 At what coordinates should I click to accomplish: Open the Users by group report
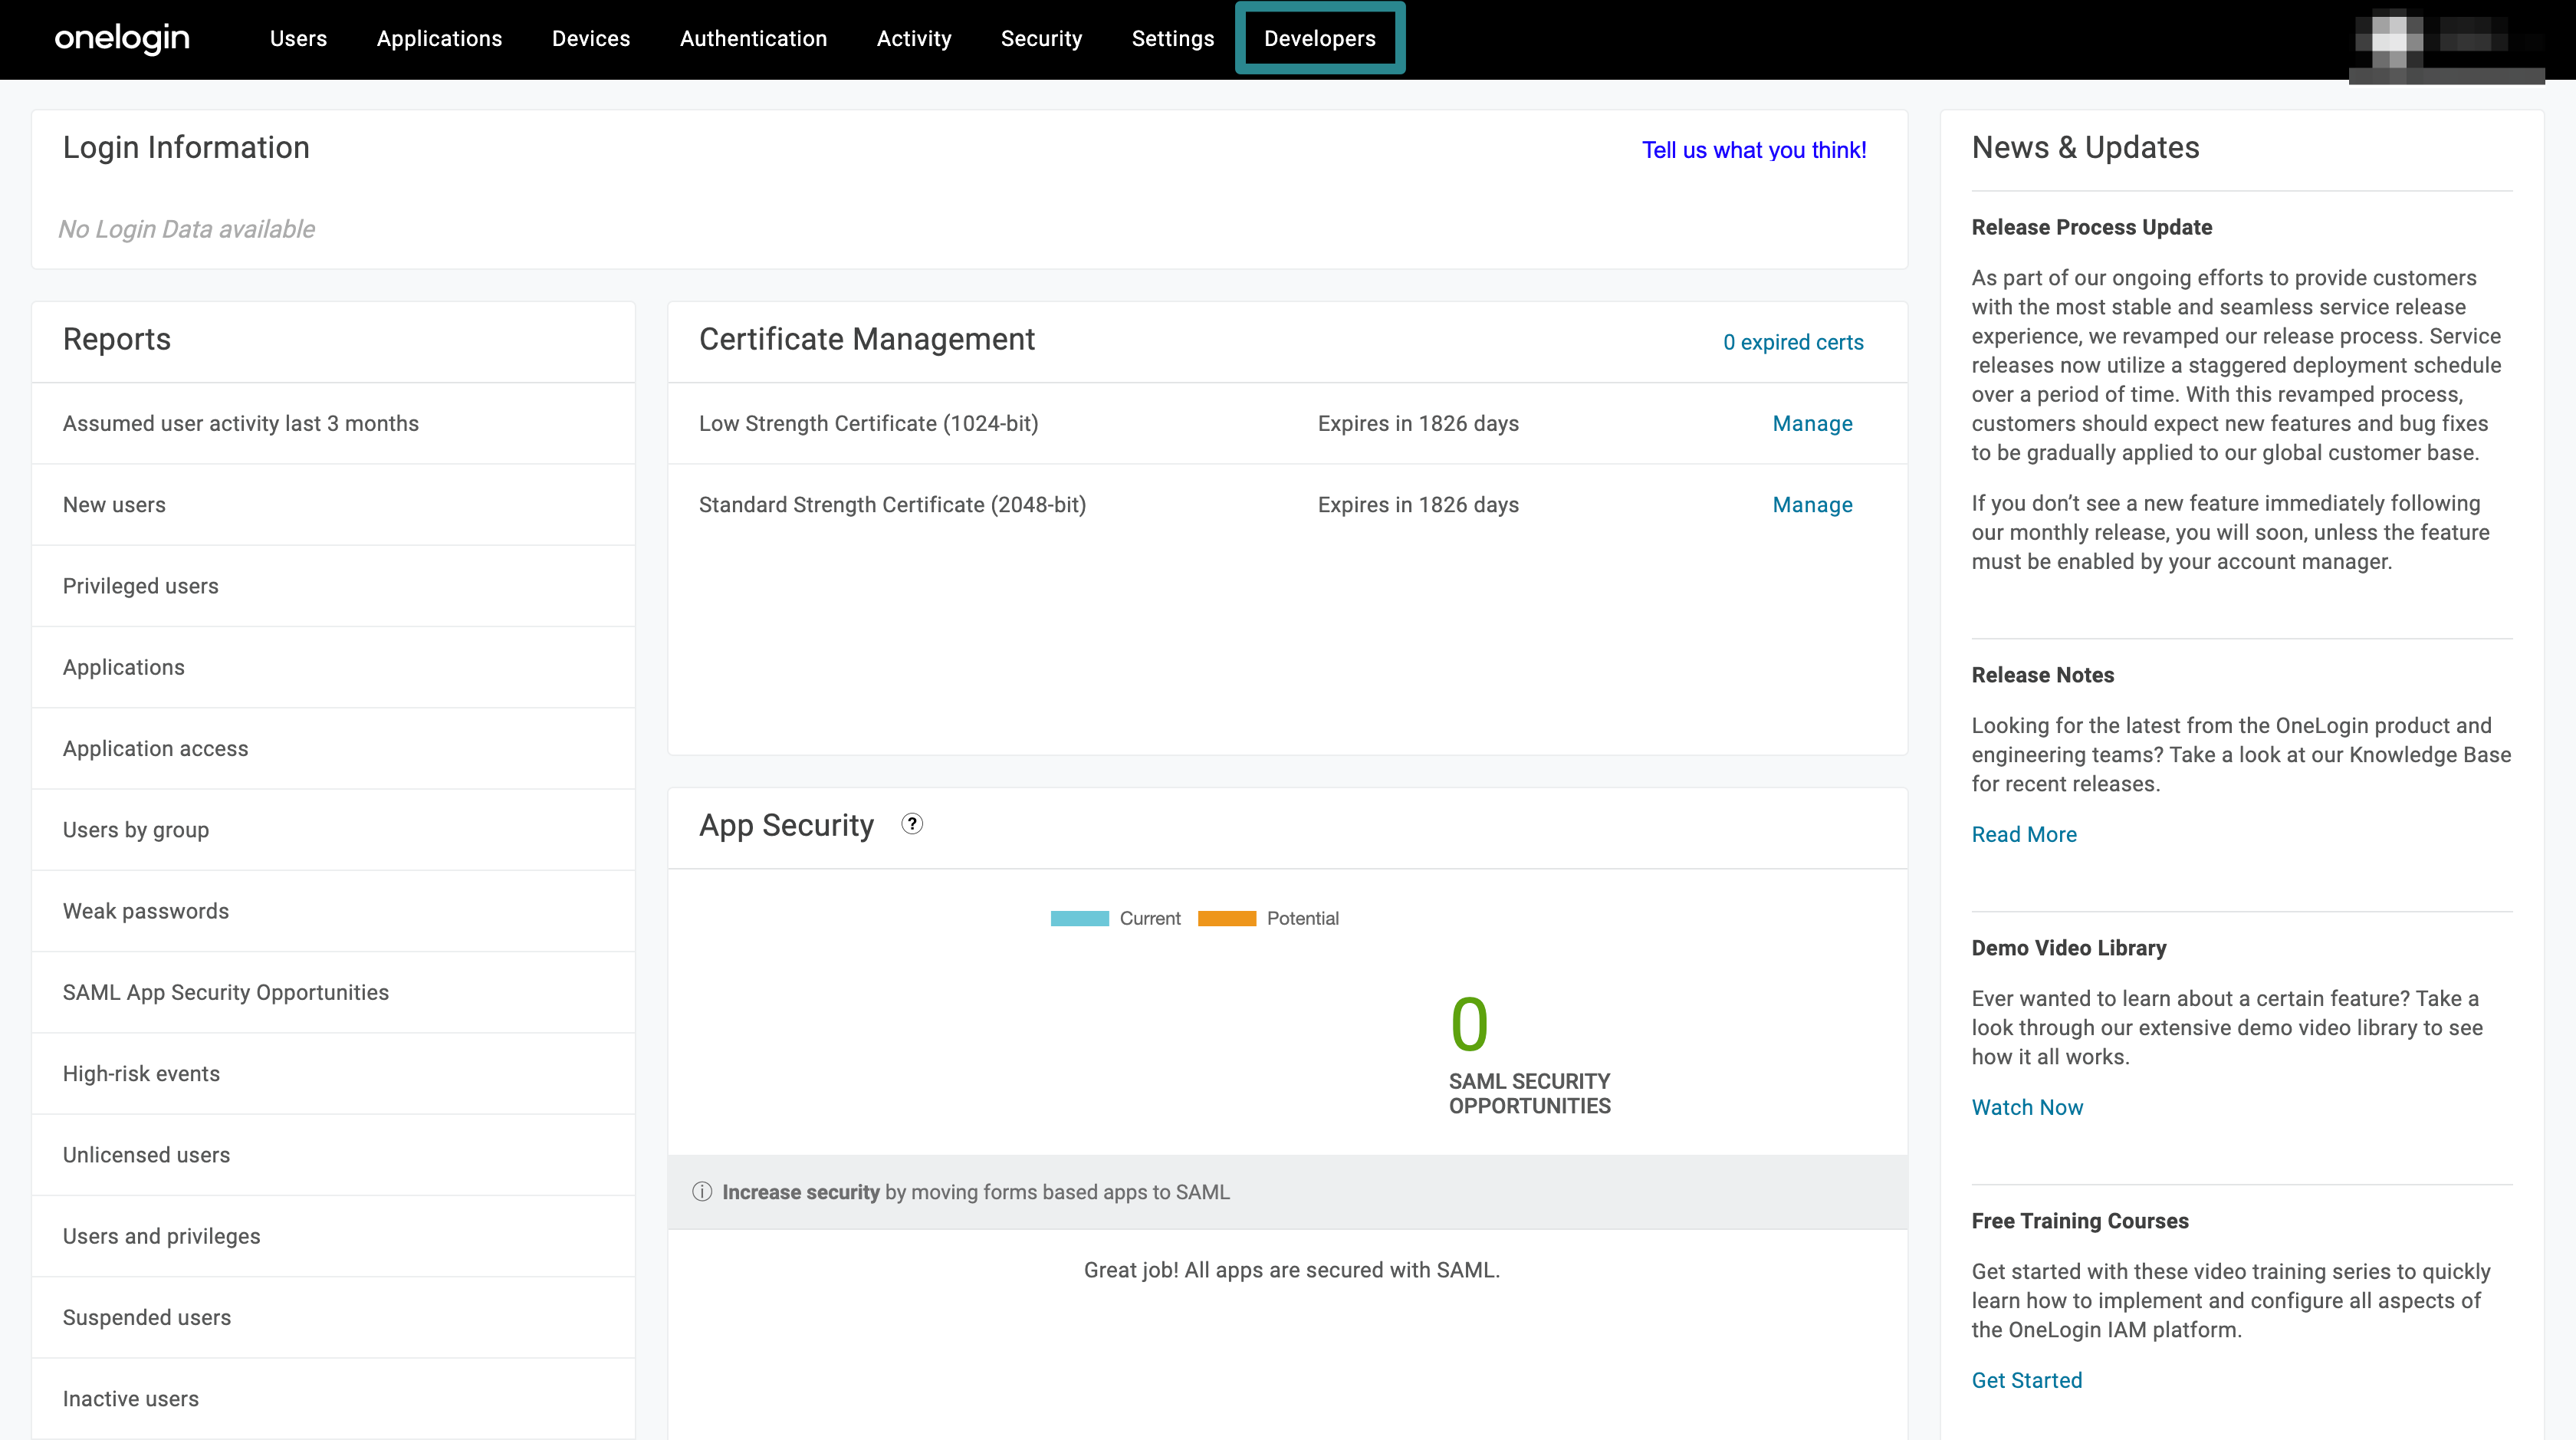pyautogui.click(x=333, y=829)
